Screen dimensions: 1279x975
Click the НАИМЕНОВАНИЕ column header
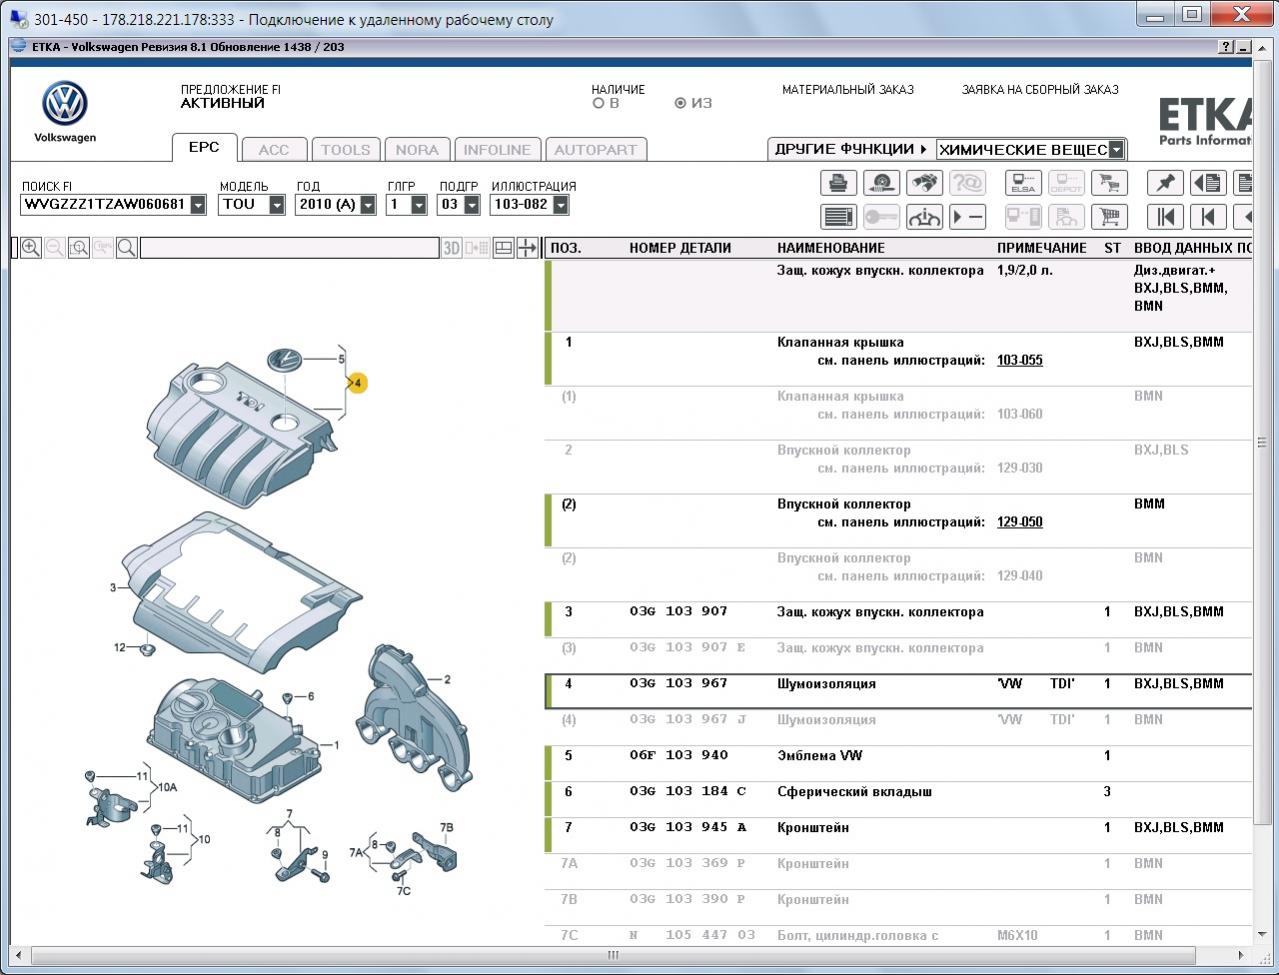coord(831,248)
